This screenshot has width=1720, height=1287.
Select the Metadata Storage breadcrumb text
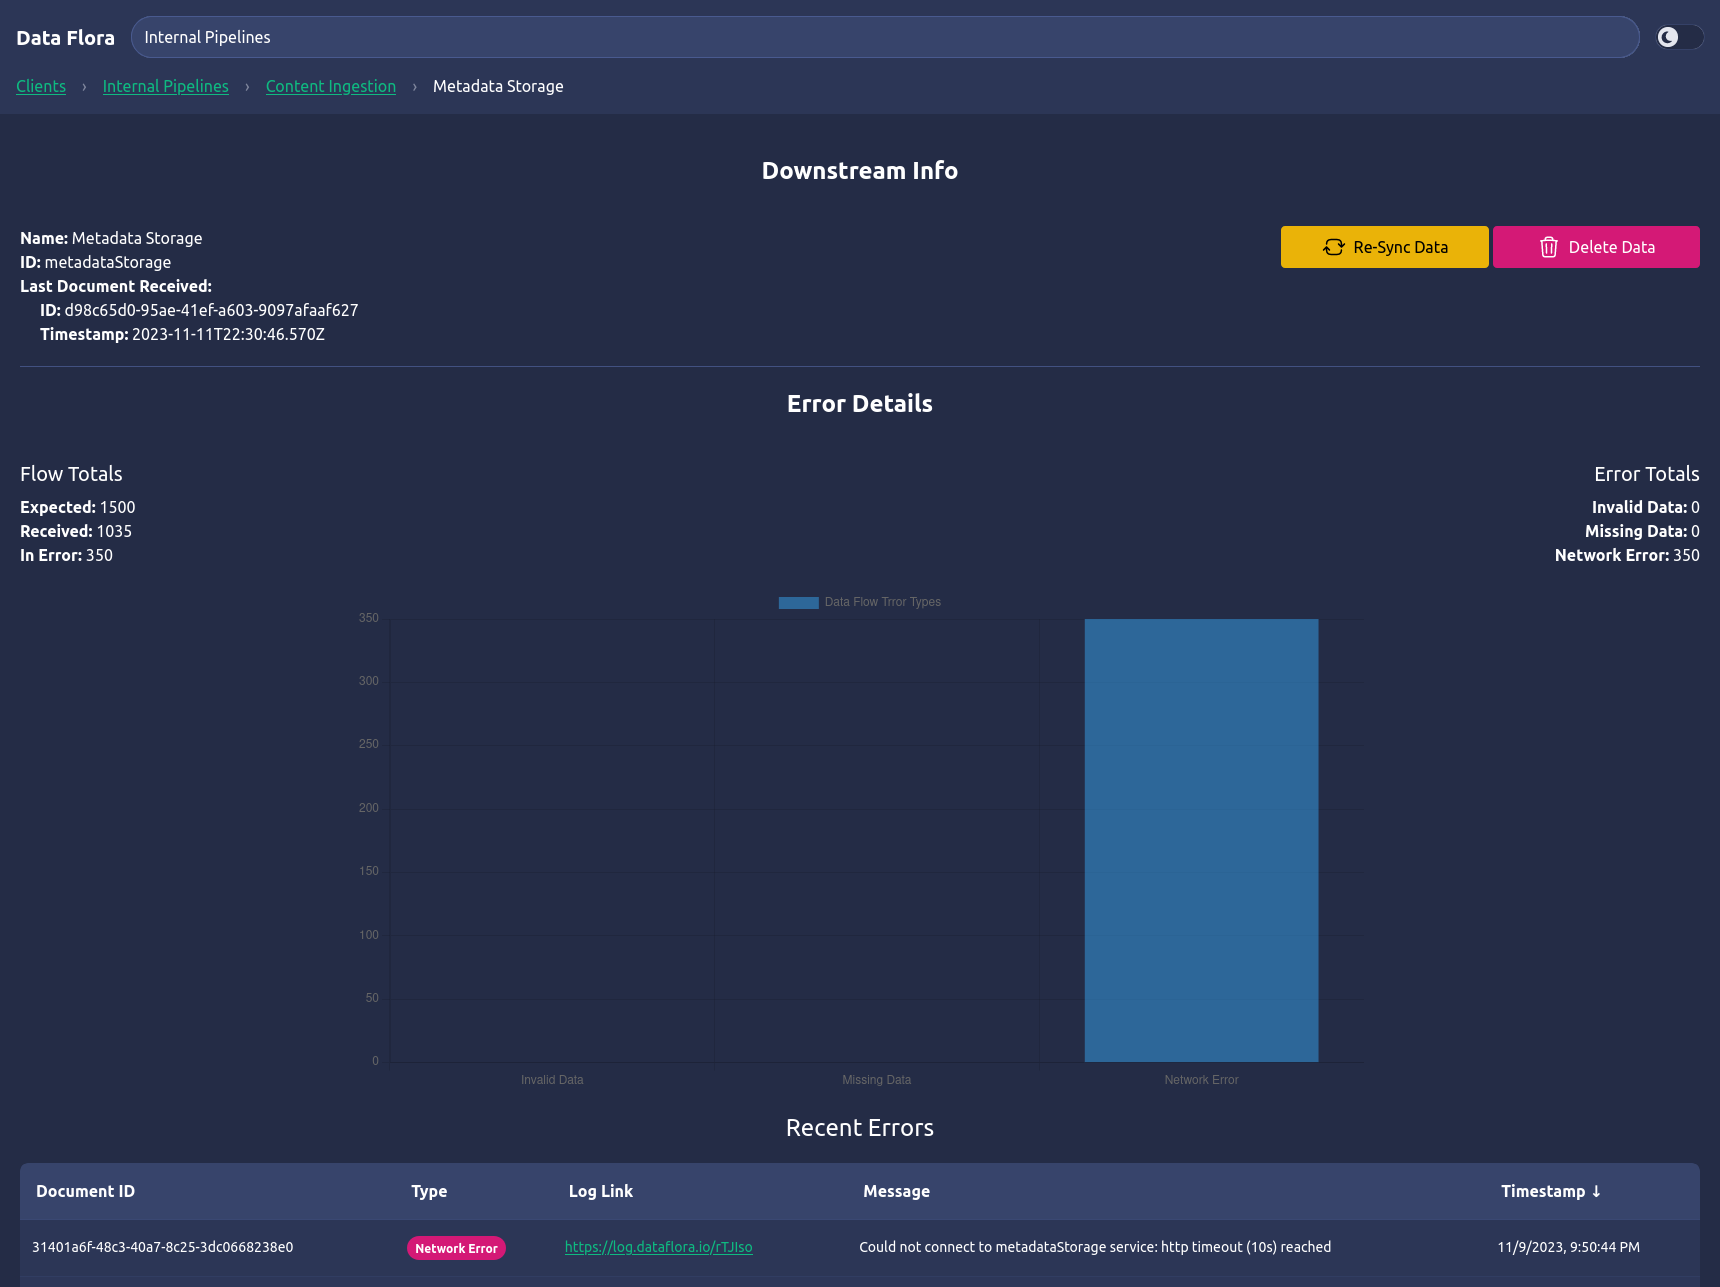[x=498, y=86]
